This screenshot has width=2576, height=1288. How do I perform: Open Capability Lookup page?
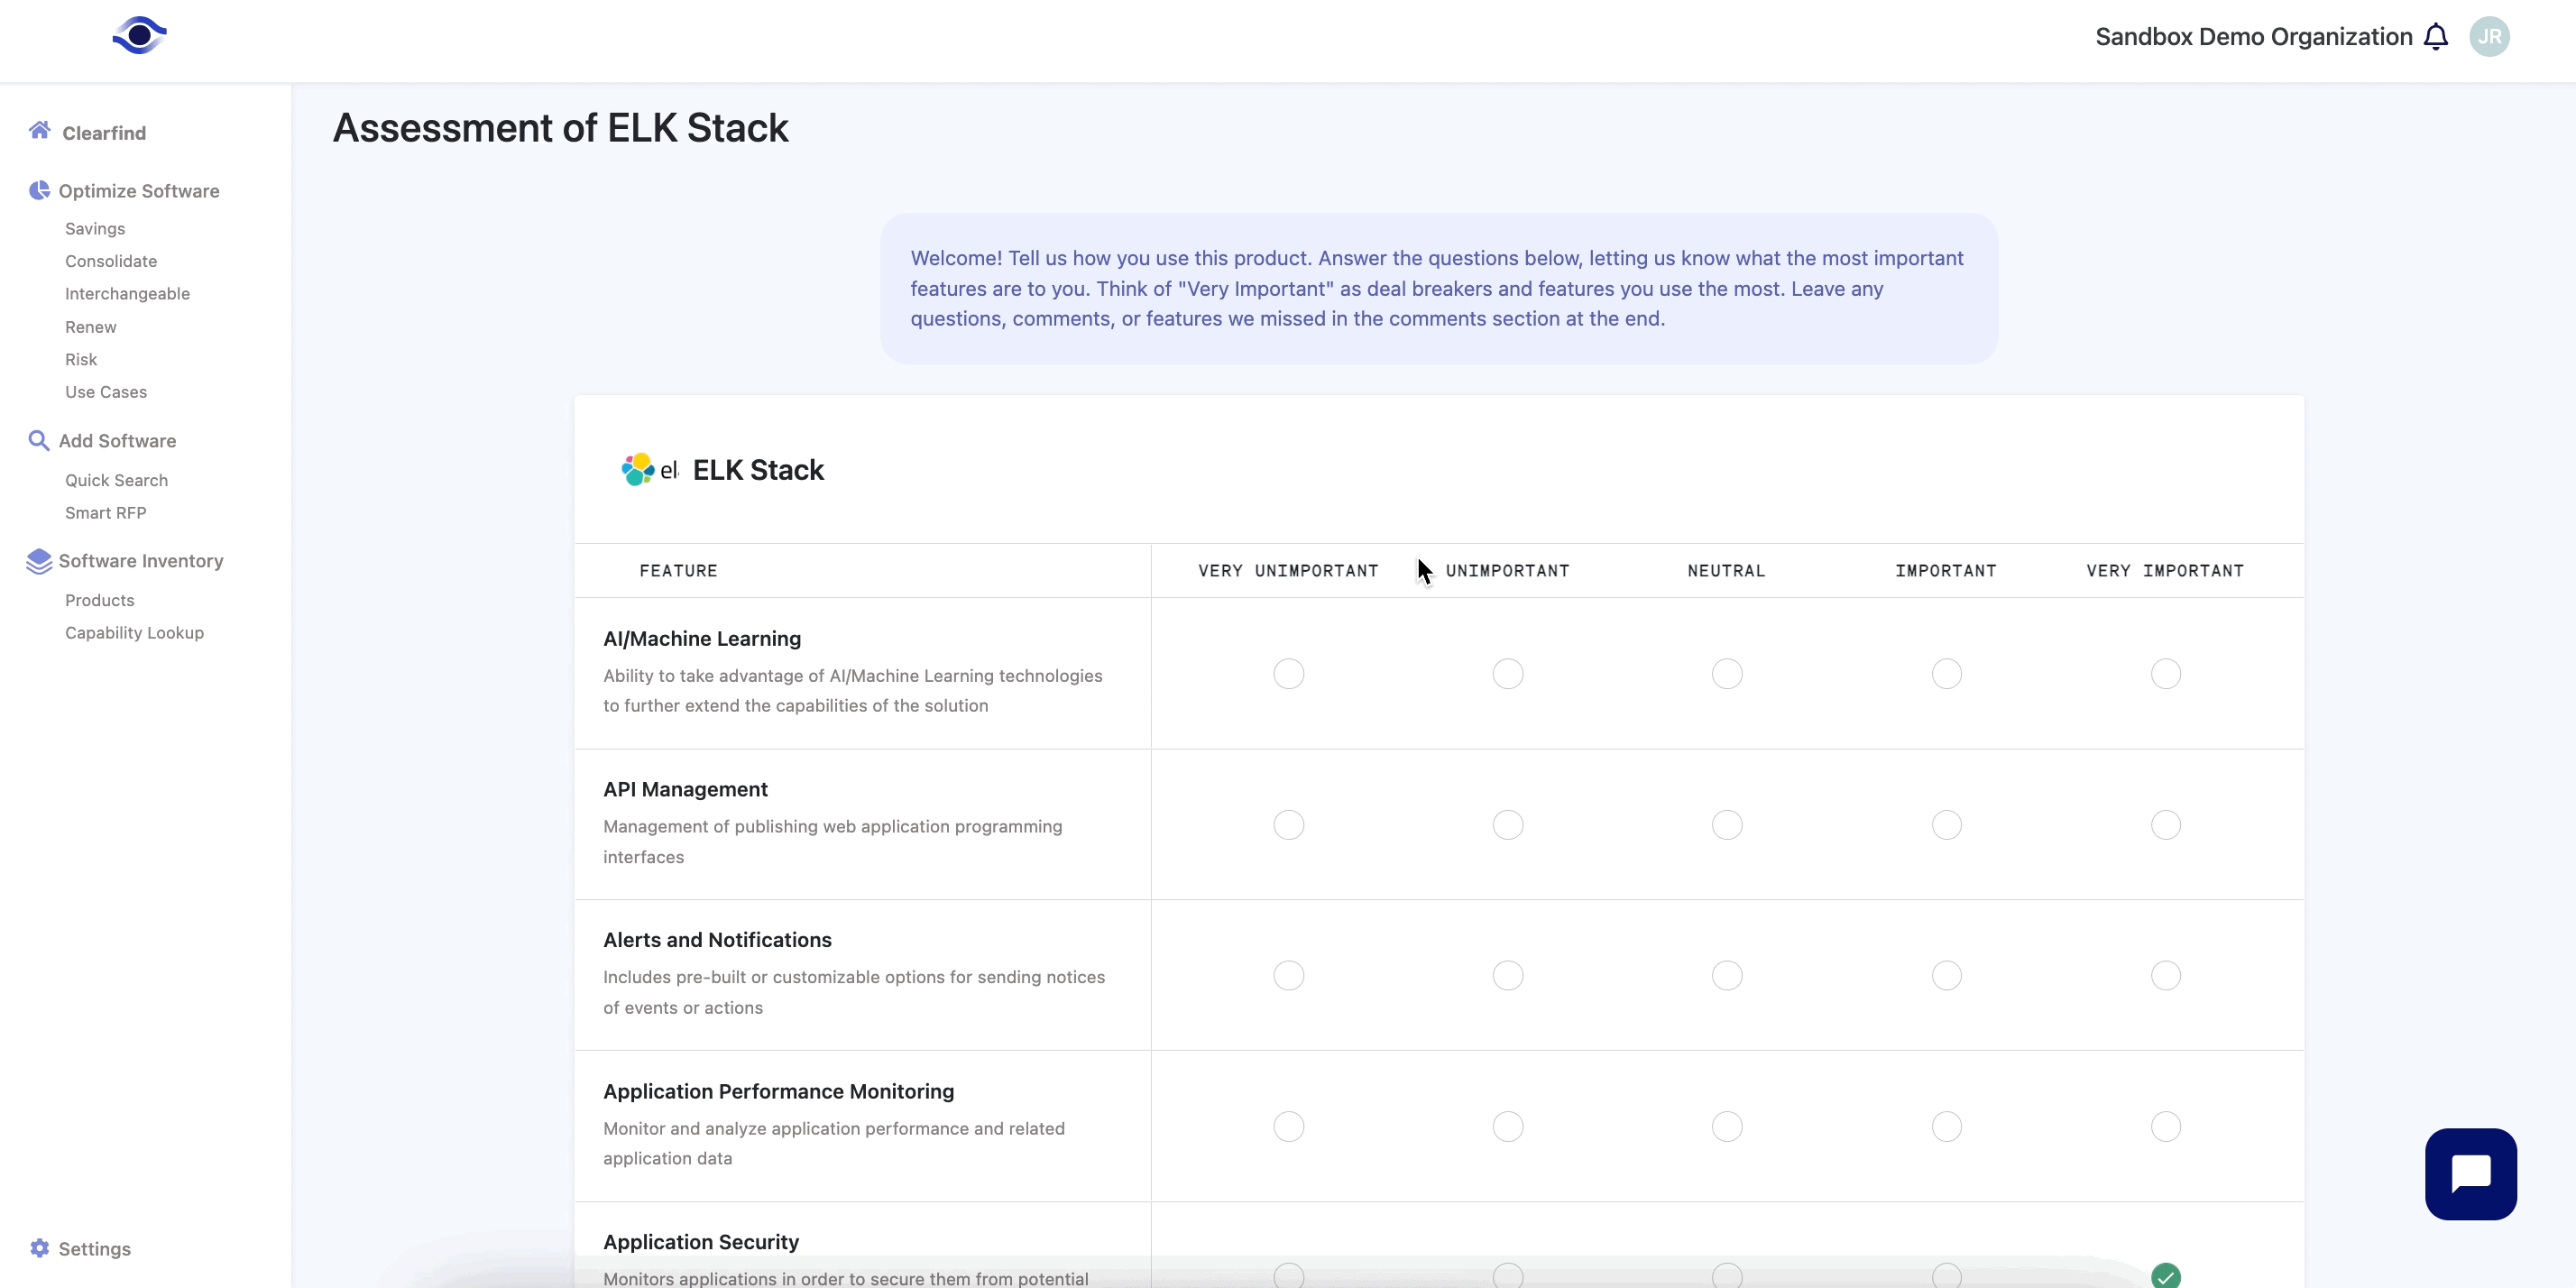click(134, 633)
